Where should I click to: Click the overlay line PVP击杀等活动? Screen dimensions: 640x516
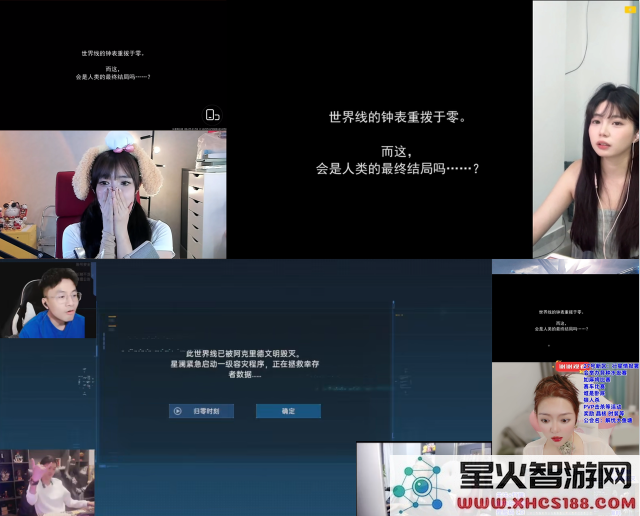coord(602,407)
